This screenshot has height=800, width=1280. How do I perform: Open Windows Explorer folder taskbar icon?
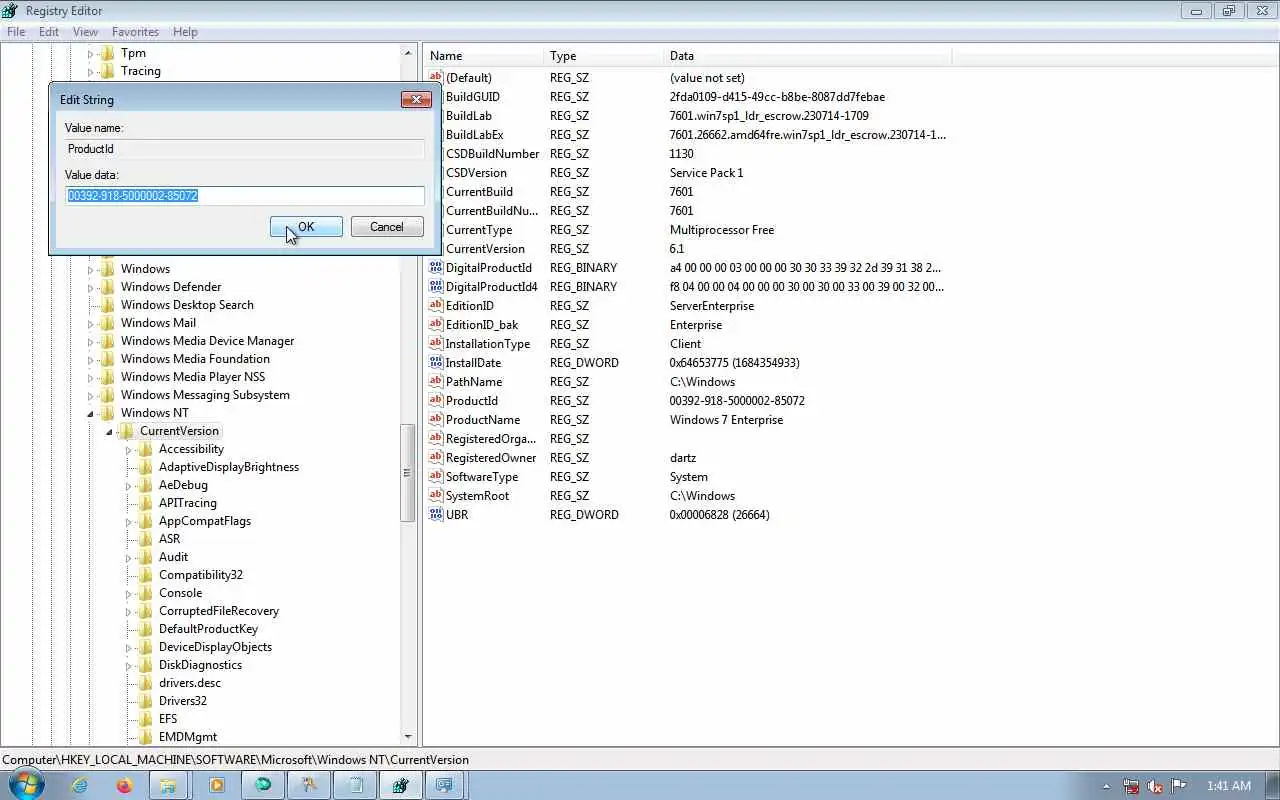tap(169, 785)
